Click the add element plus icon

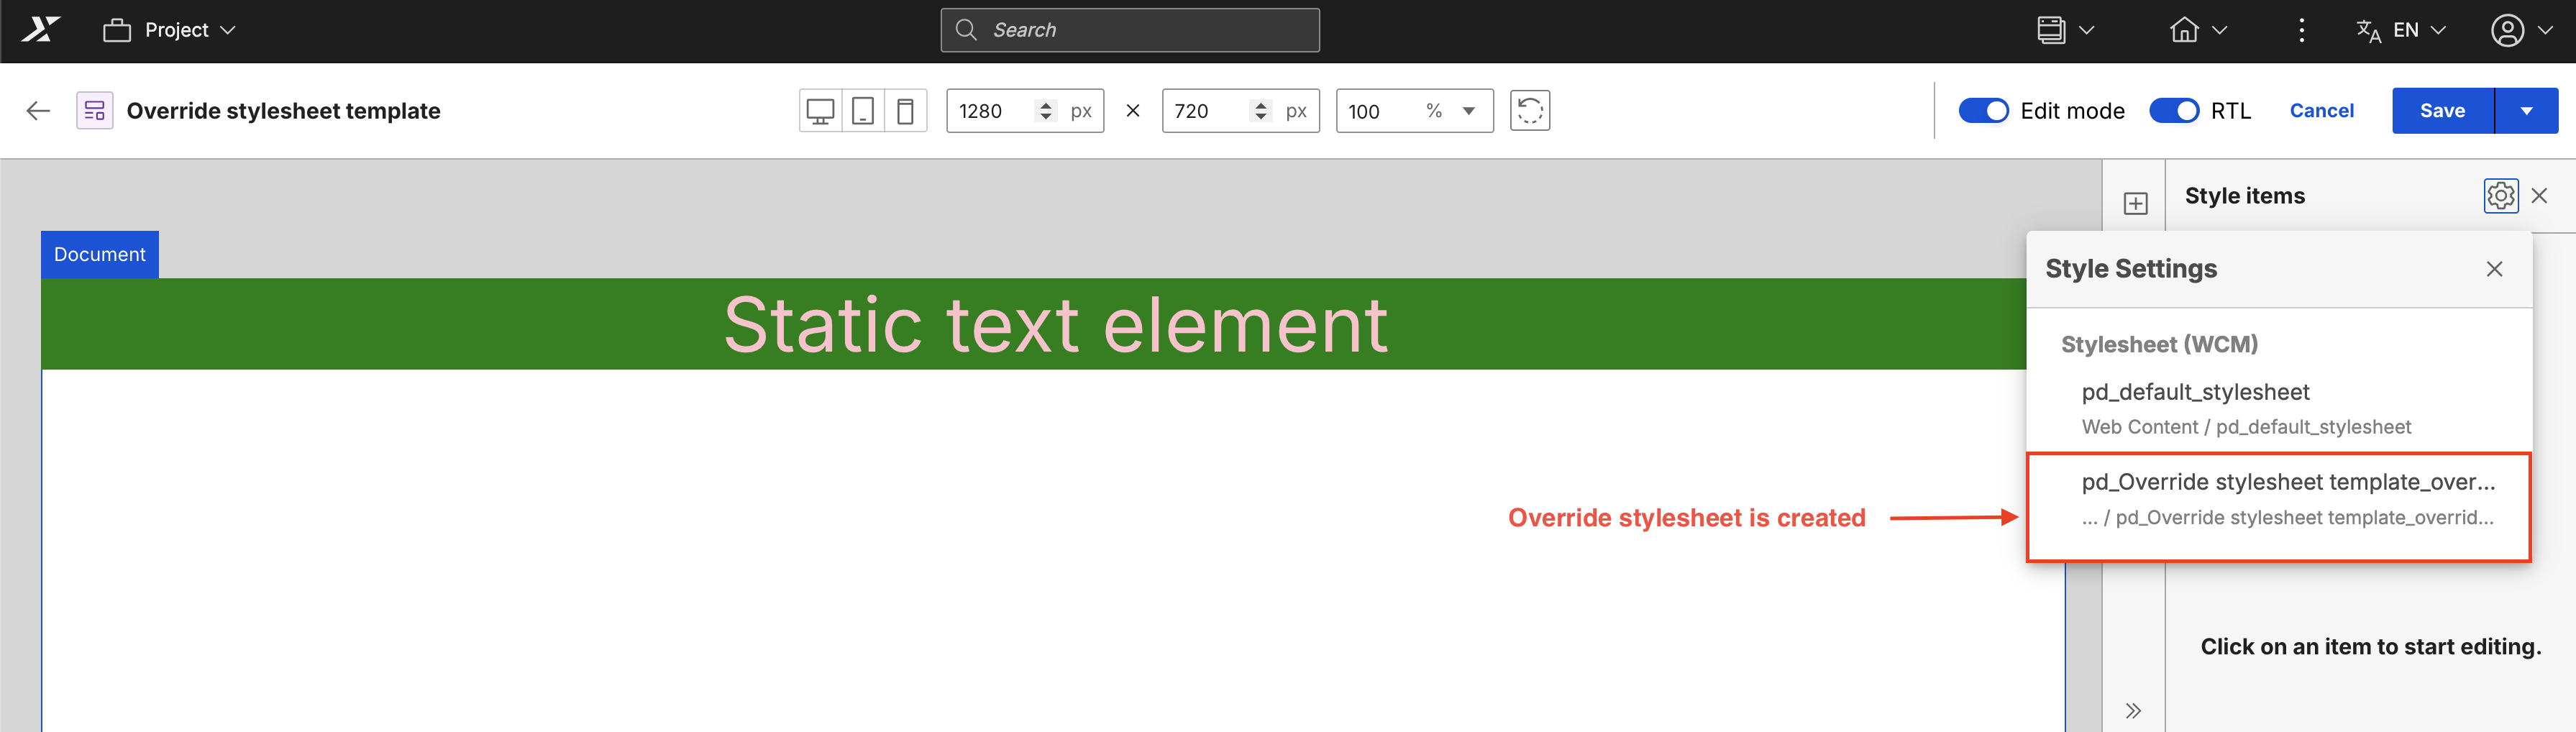(2135, 204)
